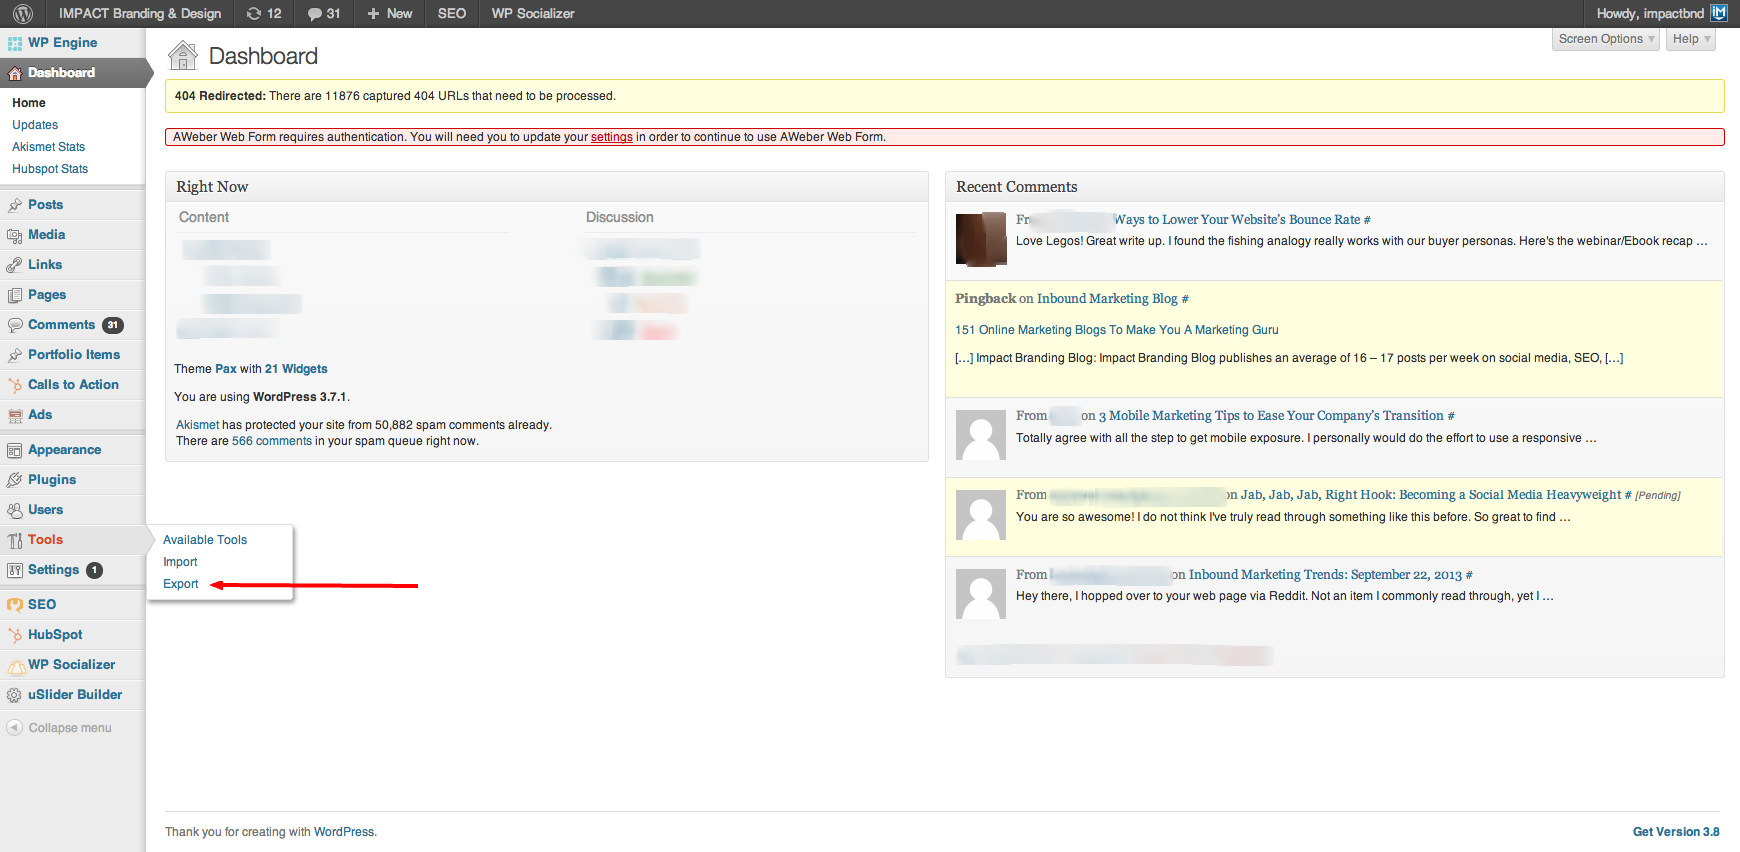The image size is (1740, 852).
Task: Open 151 Online Marketing Blogs link
Action: 1116,330
